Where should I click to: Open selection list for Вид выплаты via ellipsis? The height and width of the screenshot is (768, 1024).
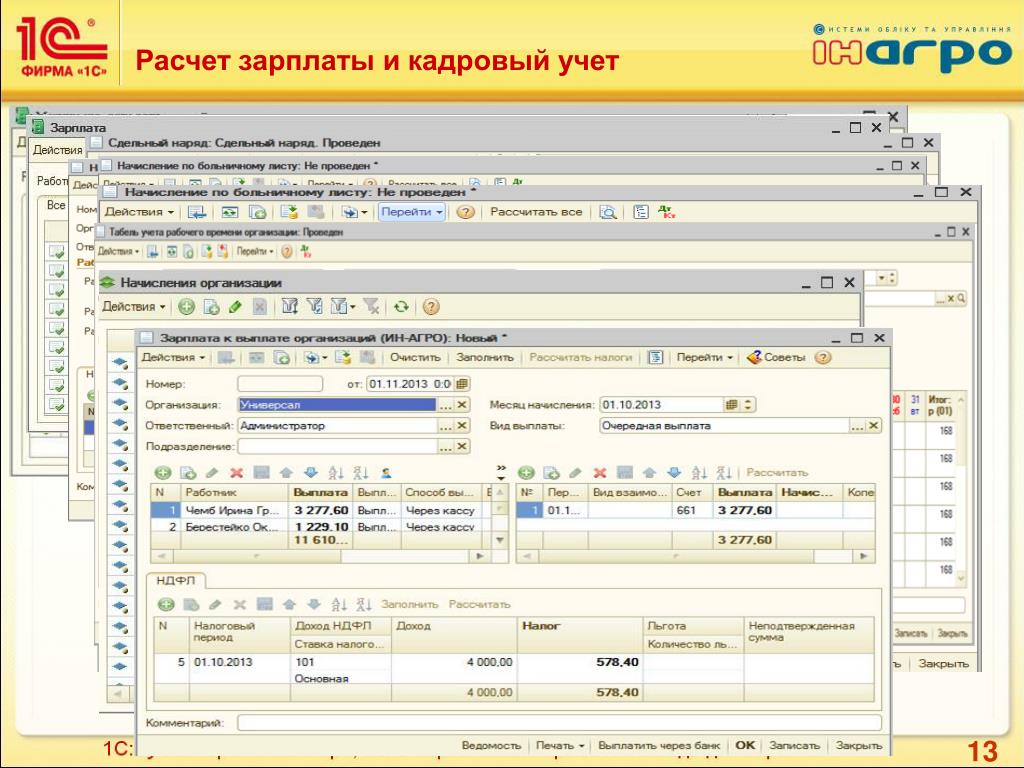(857, 426)
